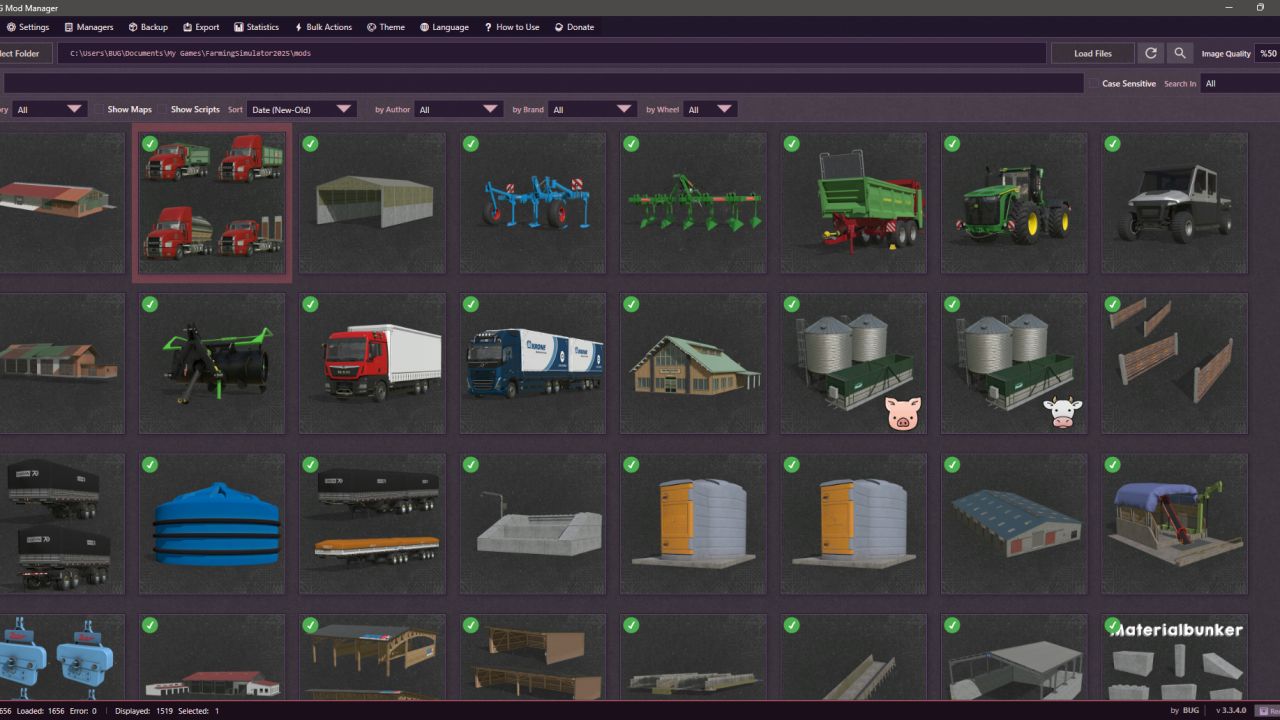This screenshot has width=1280, height=720.
Task: Open the by Author dropdown
Action: point(458,109)
